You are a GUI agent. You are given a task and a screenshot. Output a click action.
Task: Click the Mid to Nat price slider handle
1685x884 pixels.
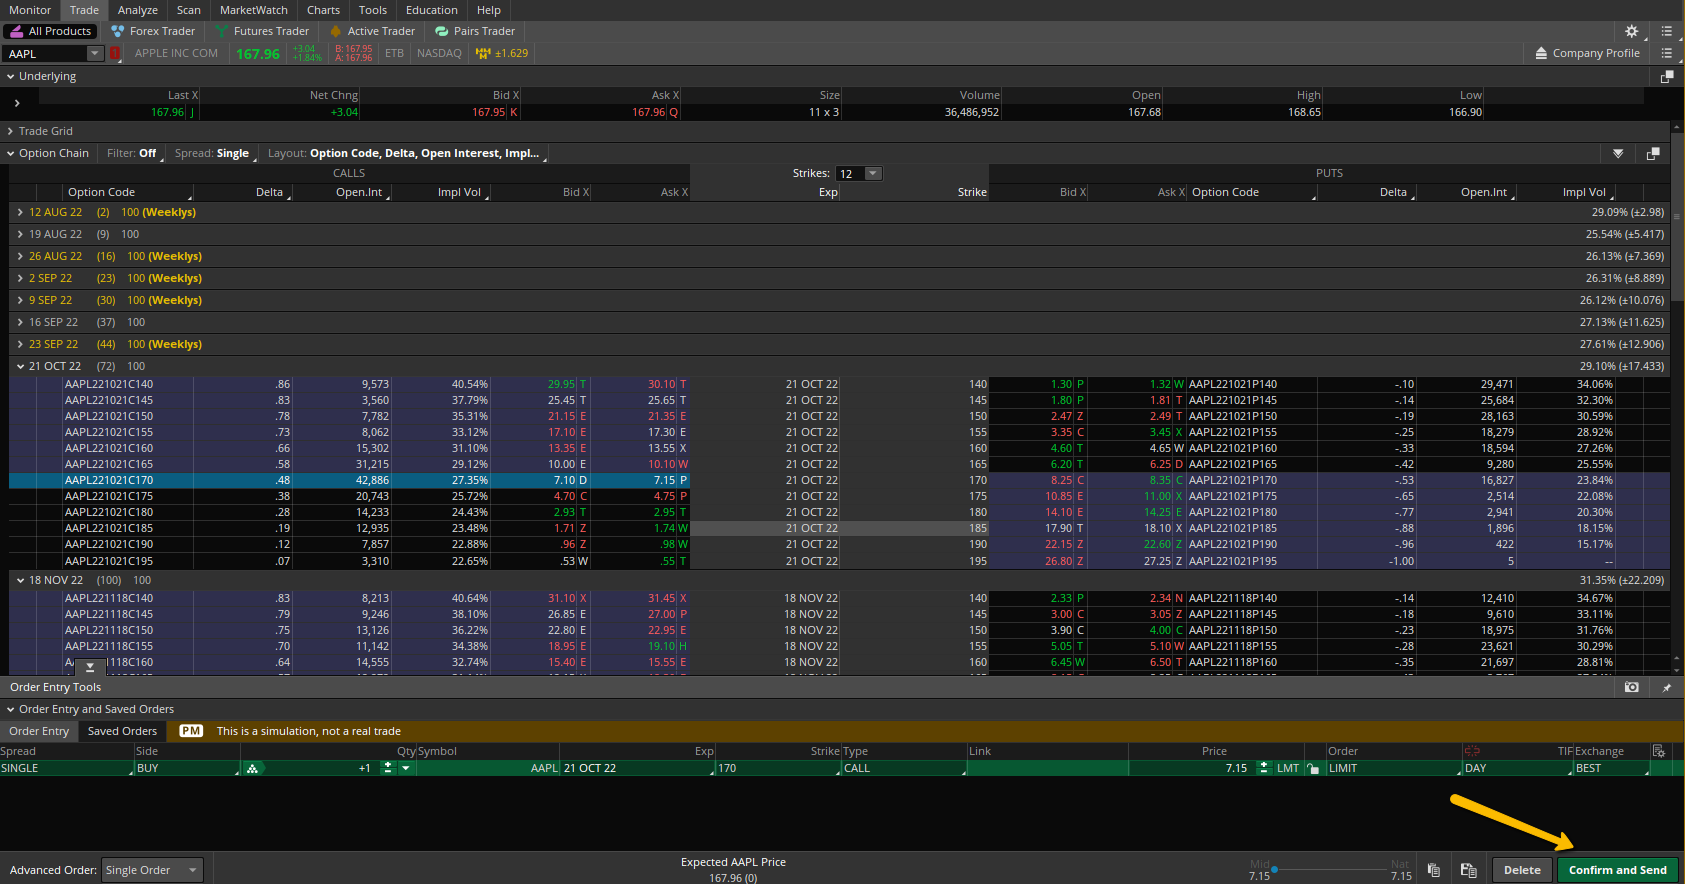pyautogui.click(x=1275, y=869)
